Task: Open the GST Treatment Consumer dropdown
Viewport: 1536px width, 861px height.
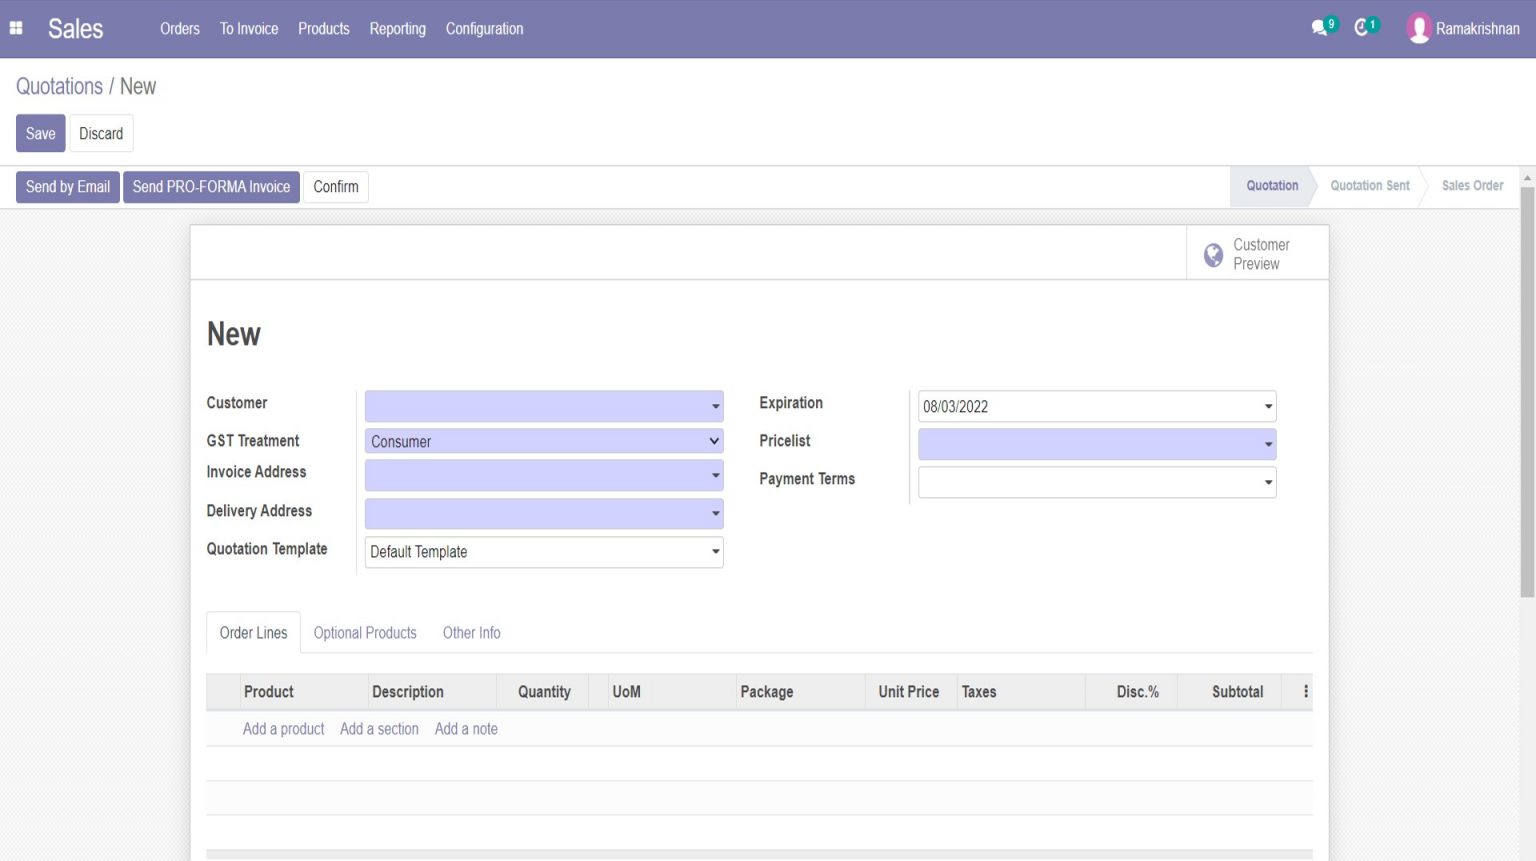Action: pos(544,441)
